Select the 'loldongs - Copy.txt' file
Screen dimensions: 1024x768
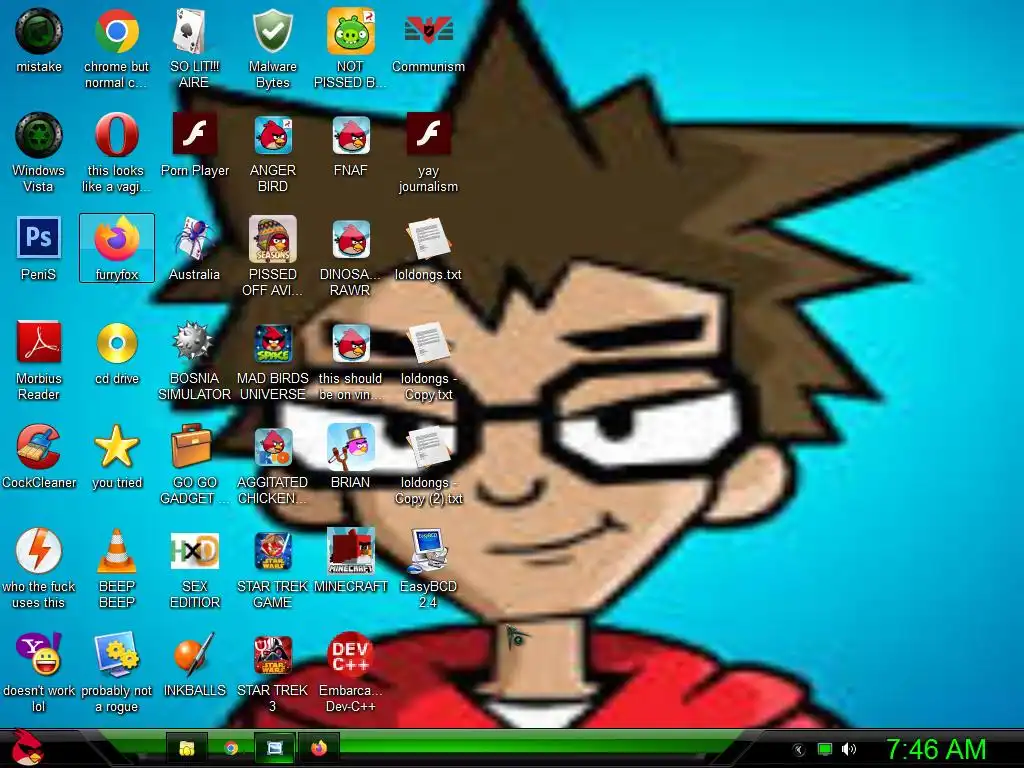click(428, 343)
